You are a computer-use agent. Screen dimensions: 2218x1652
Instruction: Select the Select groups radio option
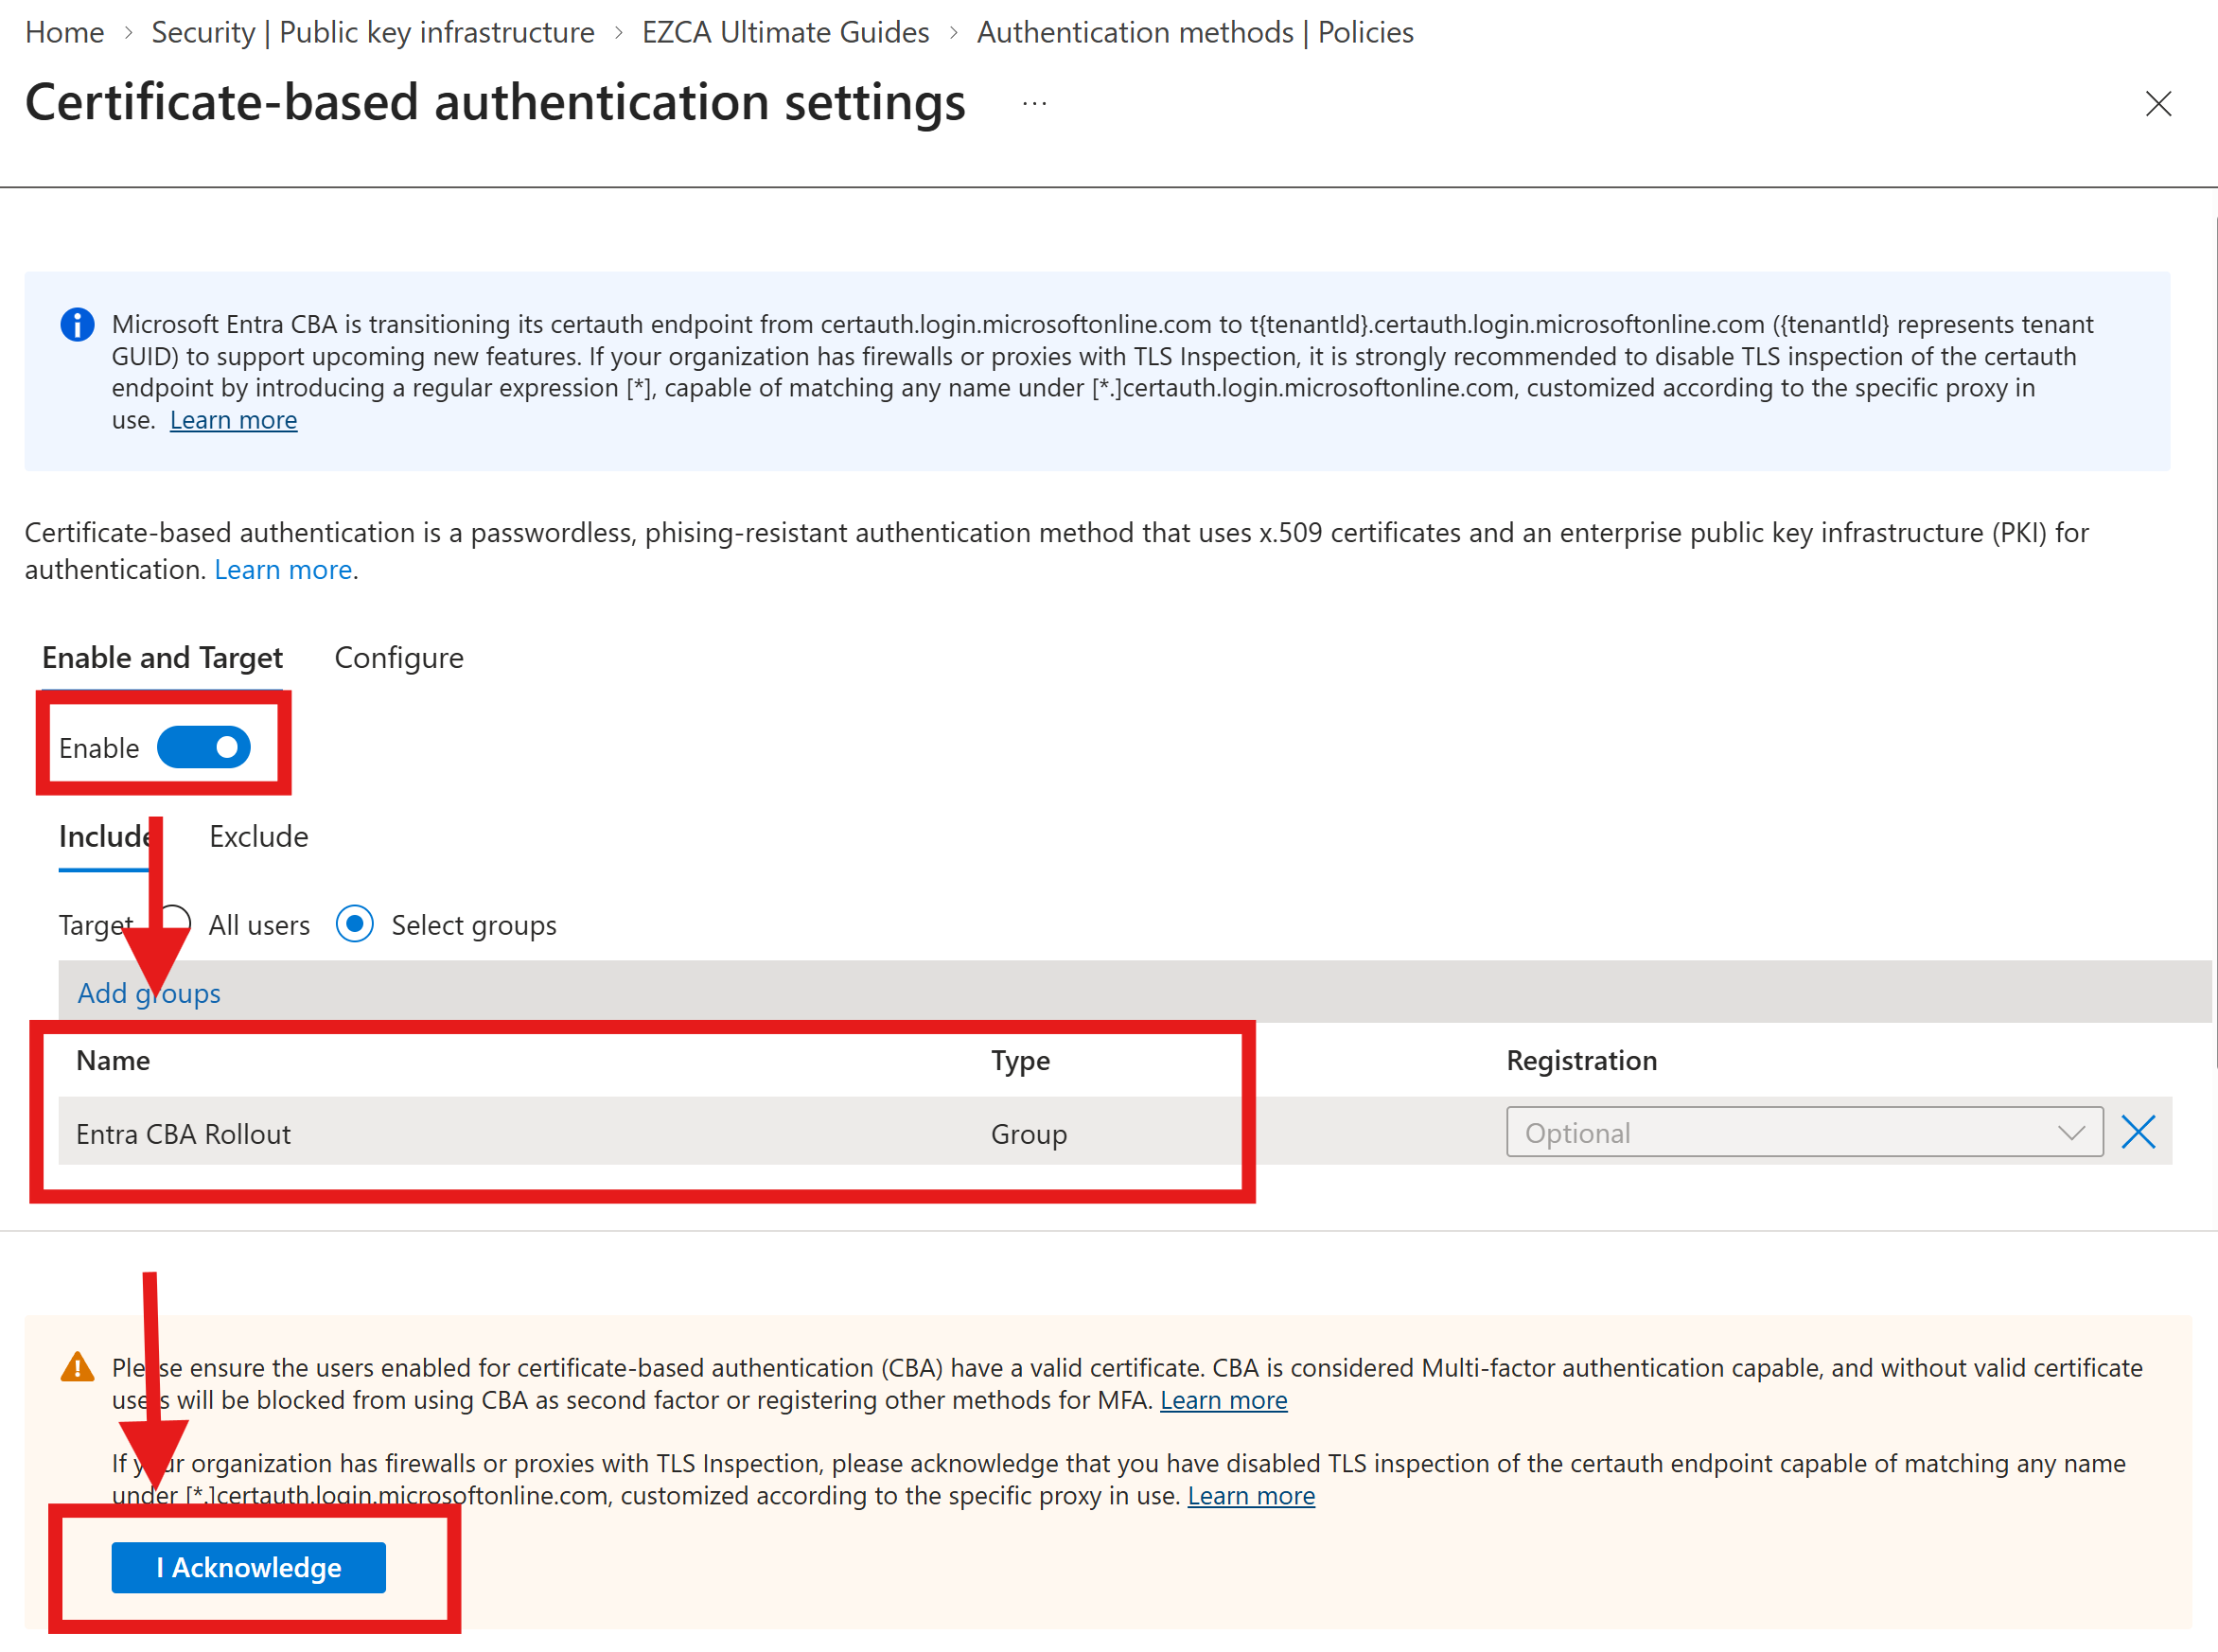pos(355,924)
